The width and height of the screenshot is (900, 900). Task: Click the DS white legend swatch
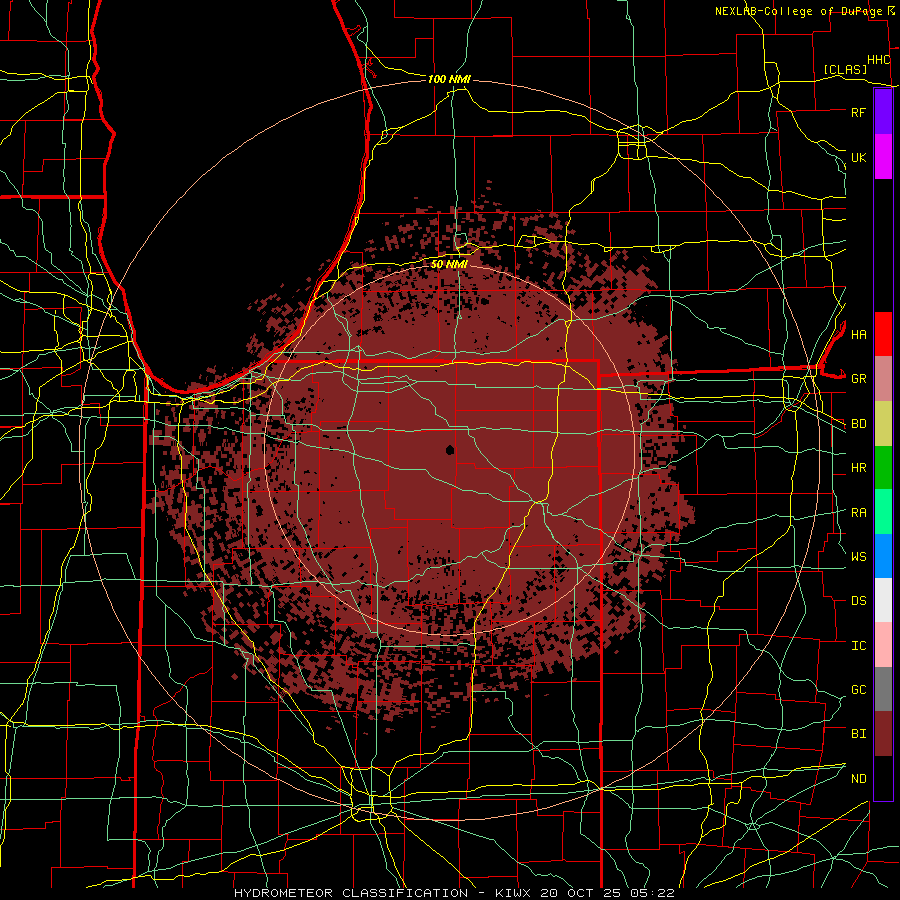[x=883, y=600]
